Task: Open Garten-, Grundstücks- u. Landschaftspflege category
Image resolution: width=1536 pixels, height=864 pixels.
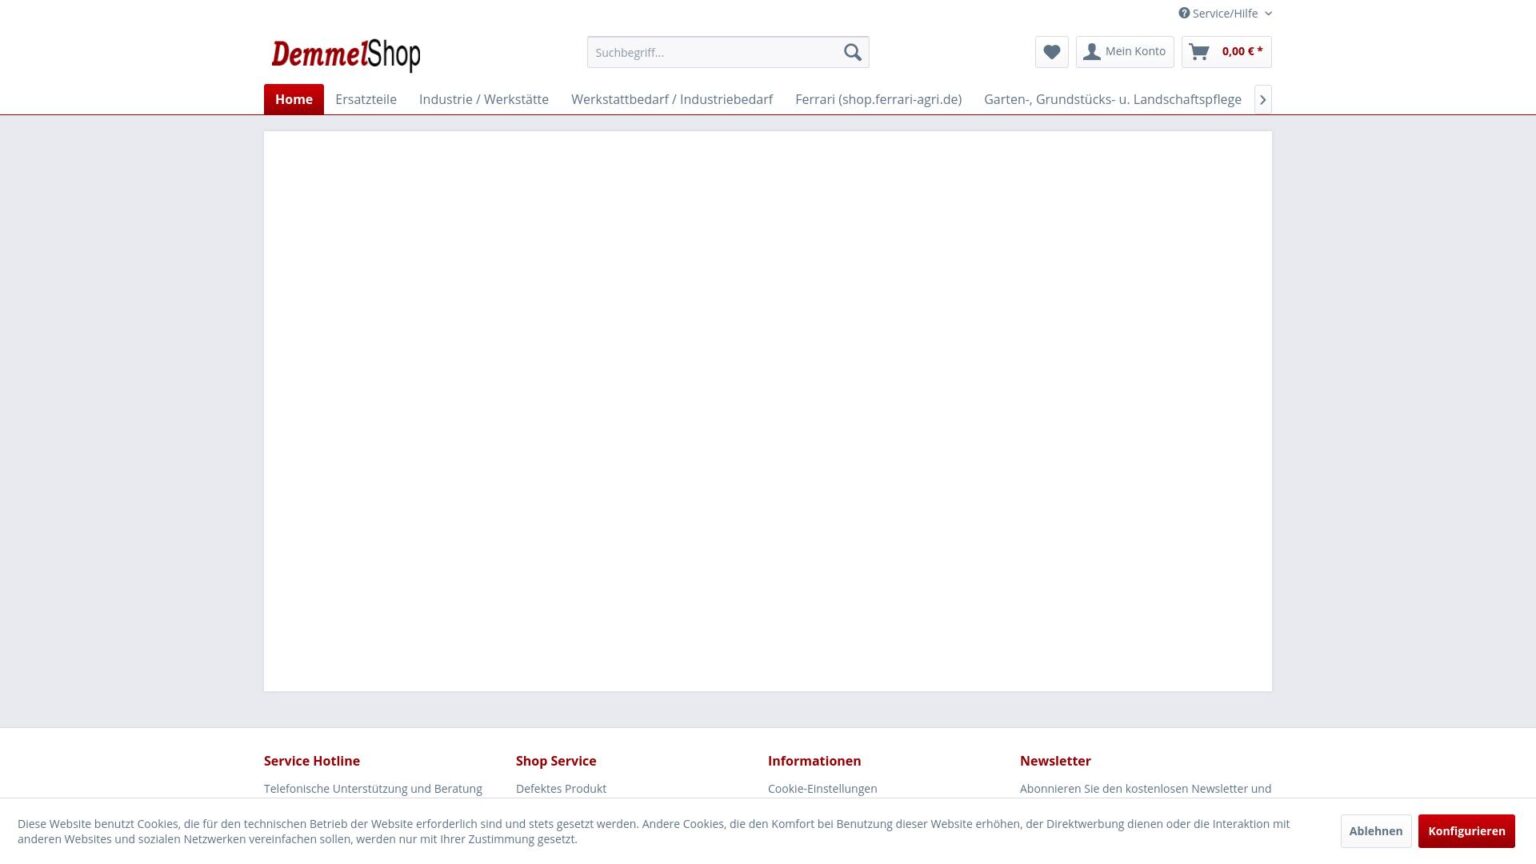Action: [x=1112, y=99]
